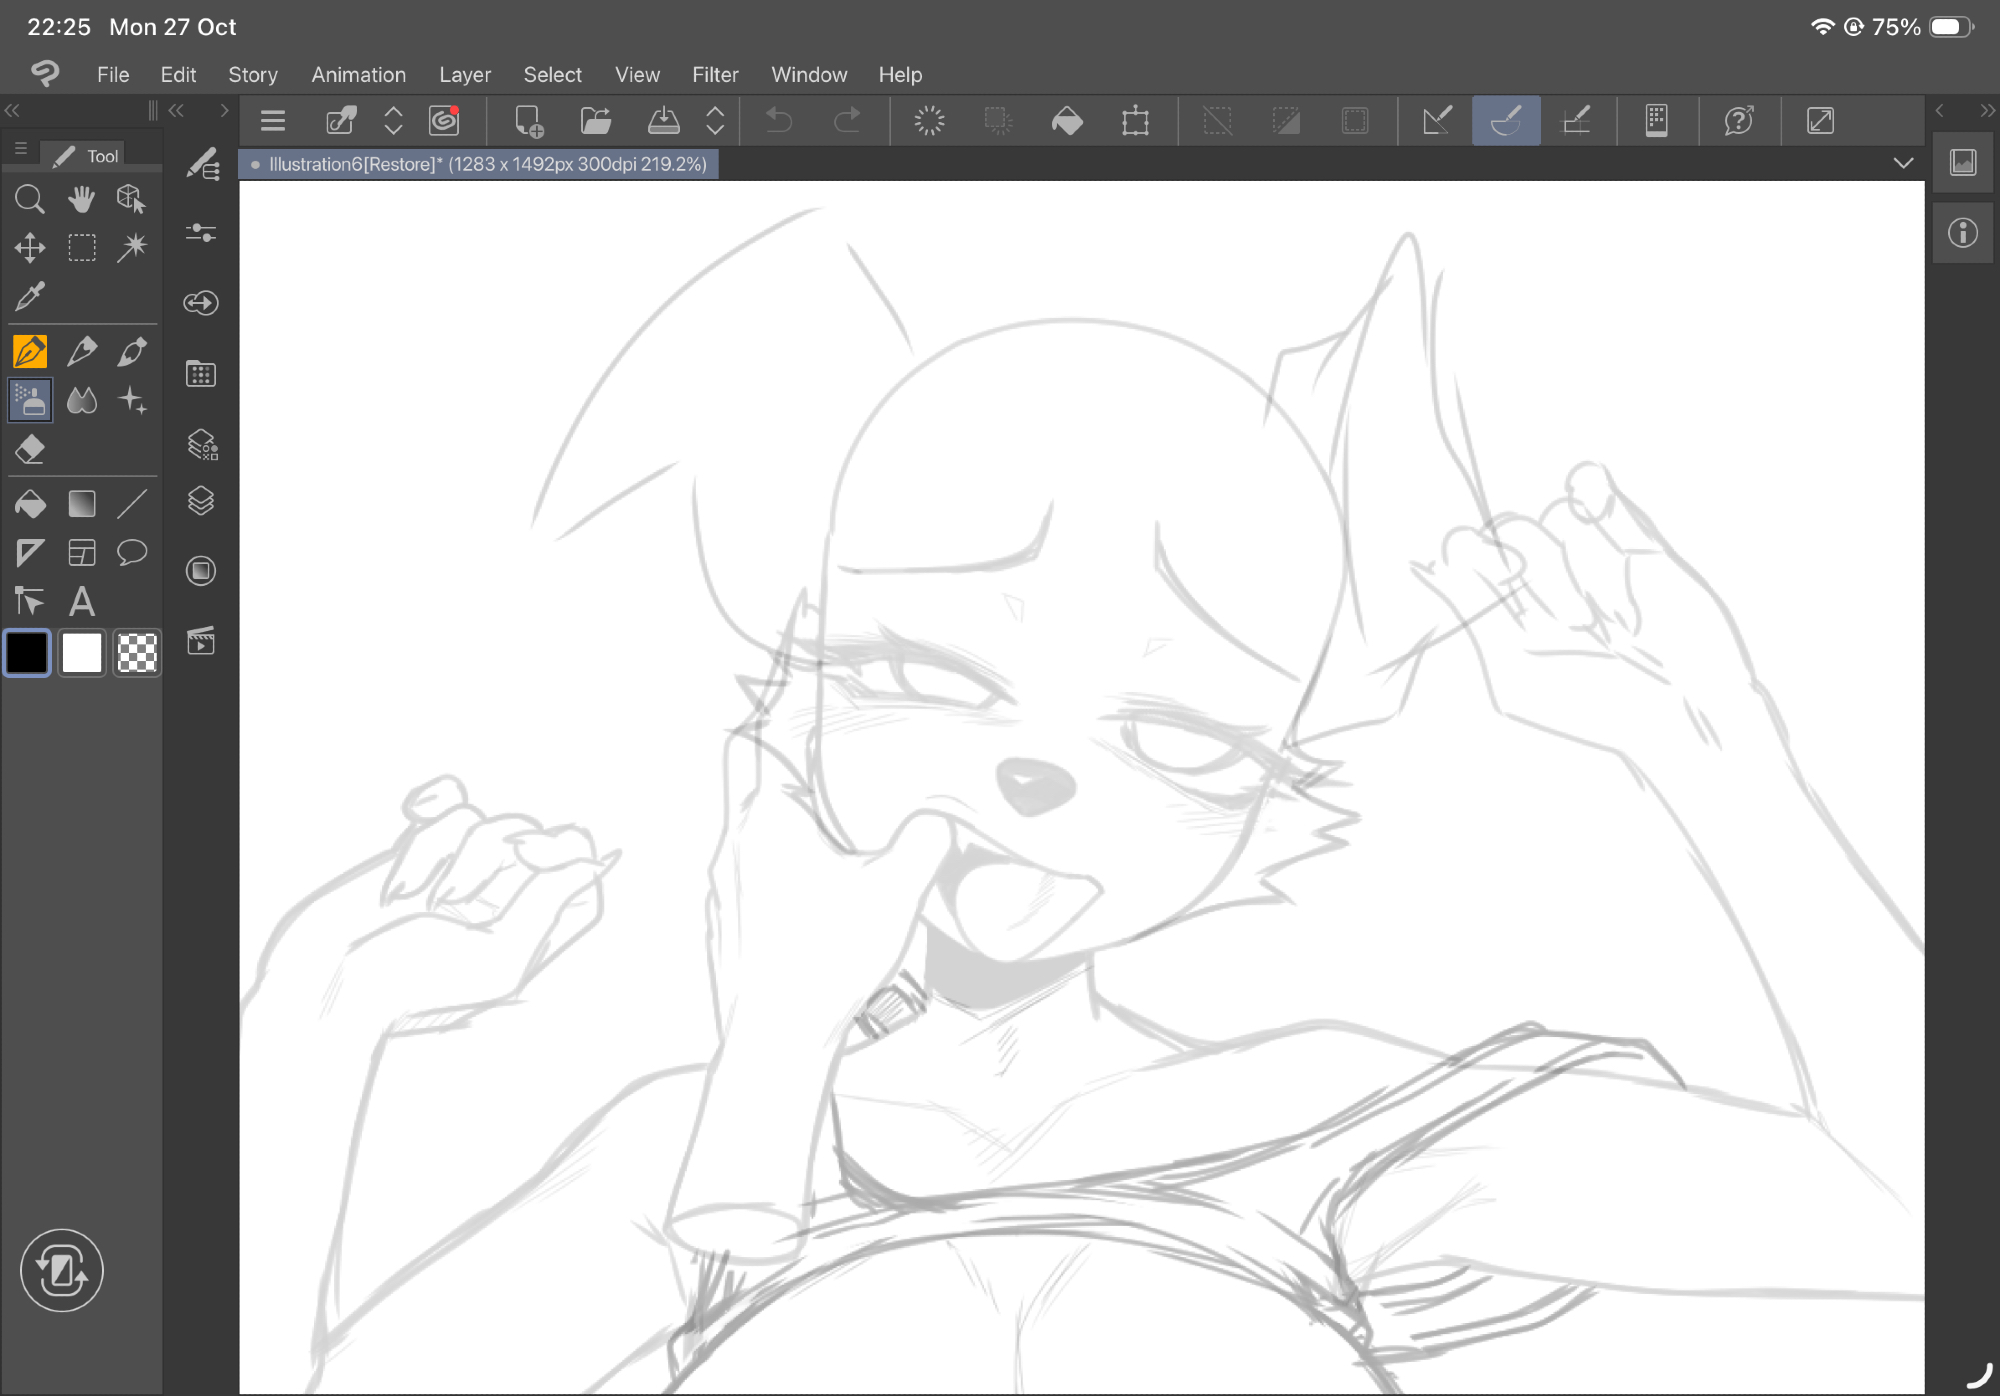Collapse the left tool palette dock
The height and width of the screenshot is (1396, 2000).
coord(13,110)
